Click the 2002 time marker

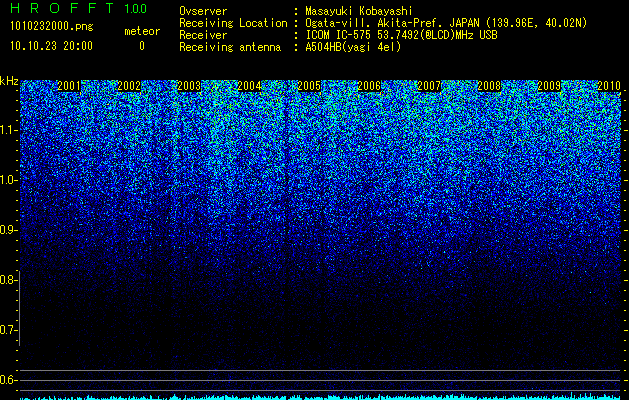pos(129,86)
